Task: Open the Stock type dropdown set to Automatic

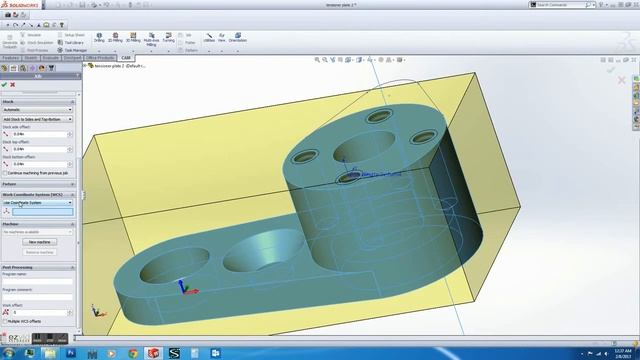Action: [38, 110]
